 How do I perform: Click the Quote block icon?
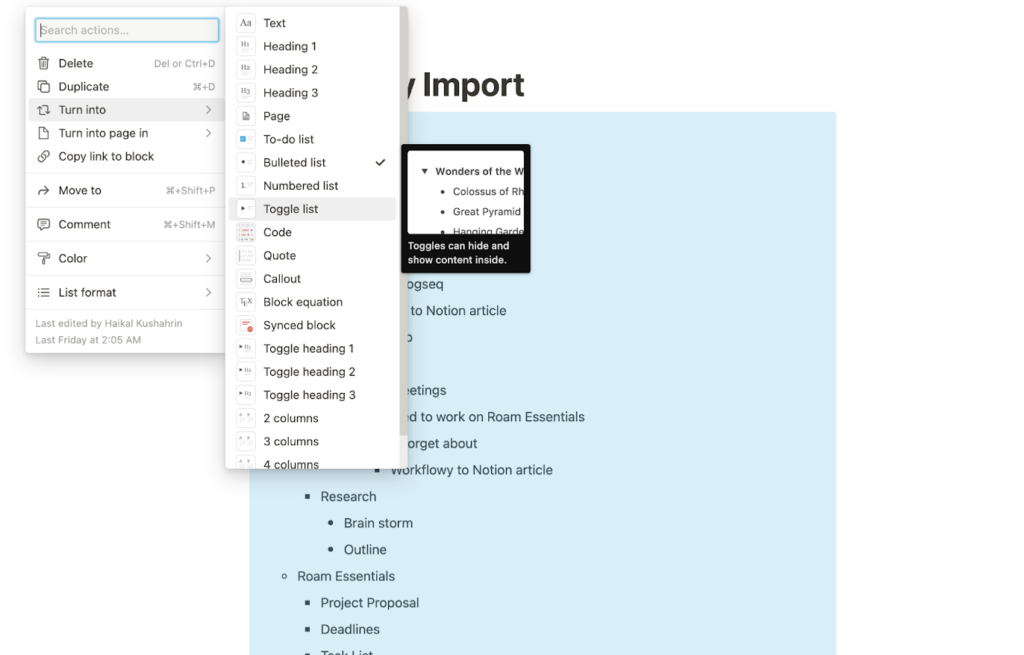pyautogui.click(x=246, y=255)
